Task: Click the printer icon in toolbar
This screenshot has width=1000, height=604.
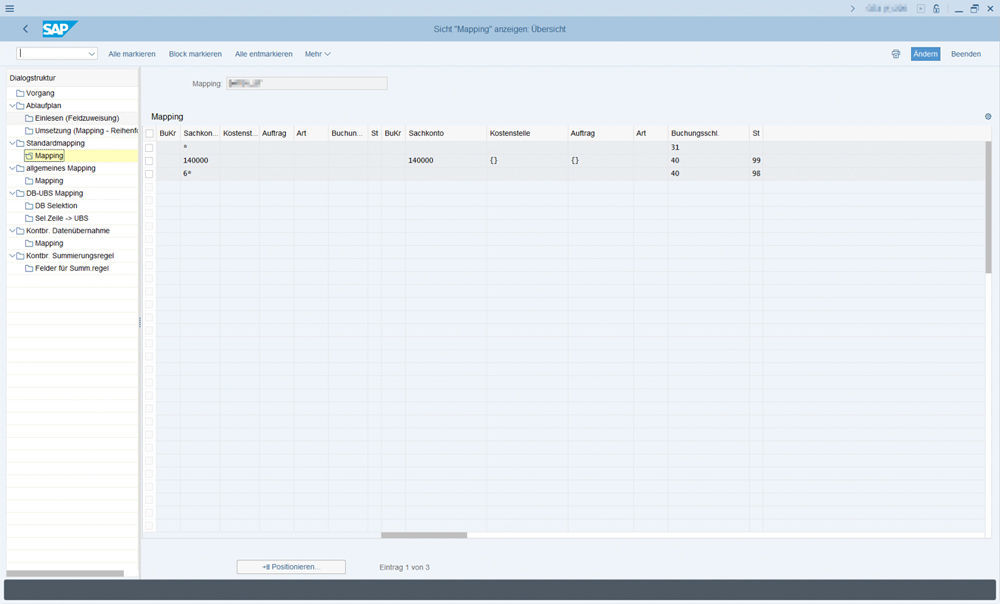Action: point(896,54)
